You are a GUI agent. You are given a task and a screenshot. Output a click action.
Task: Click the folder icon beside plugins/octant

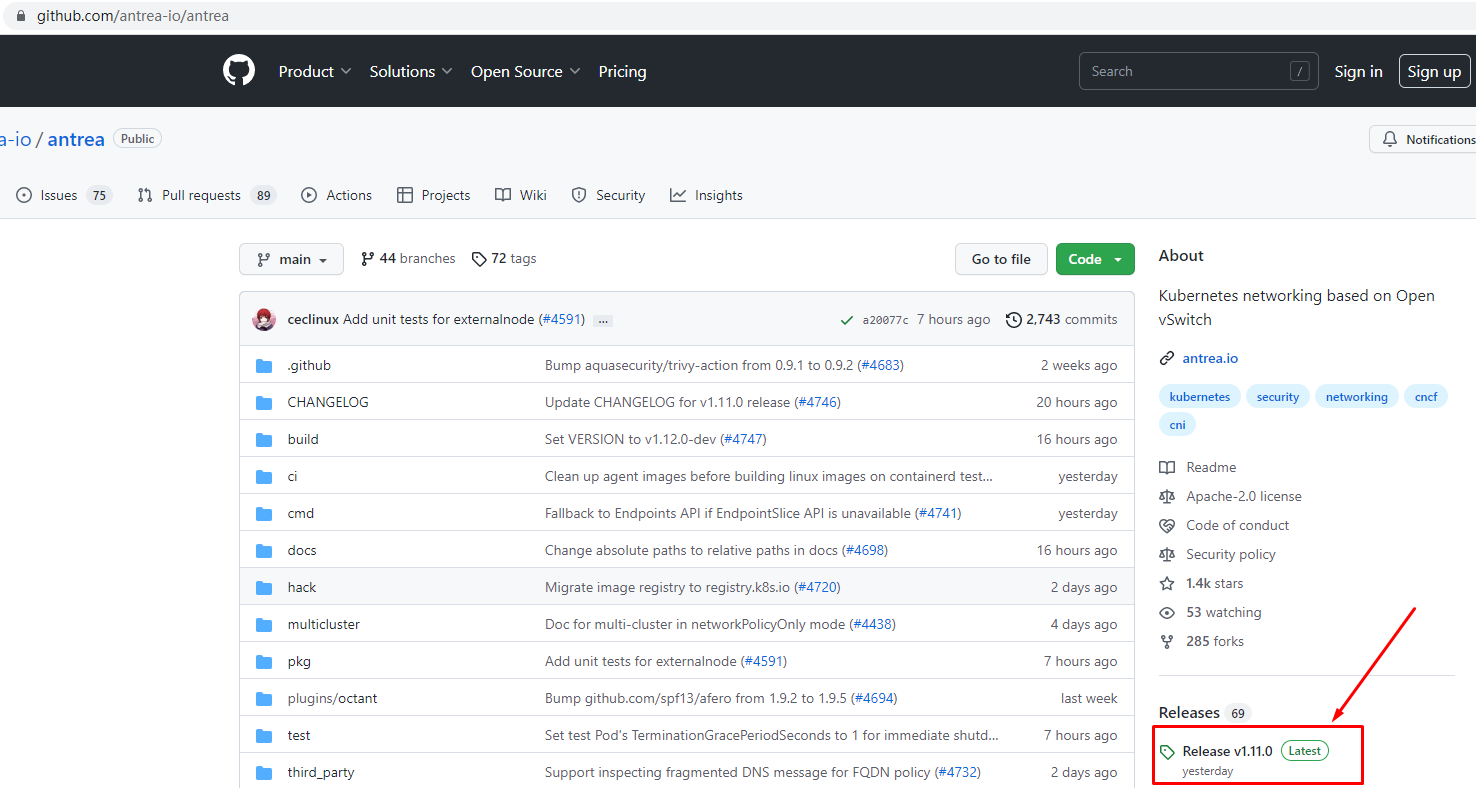tap(264, 699)
